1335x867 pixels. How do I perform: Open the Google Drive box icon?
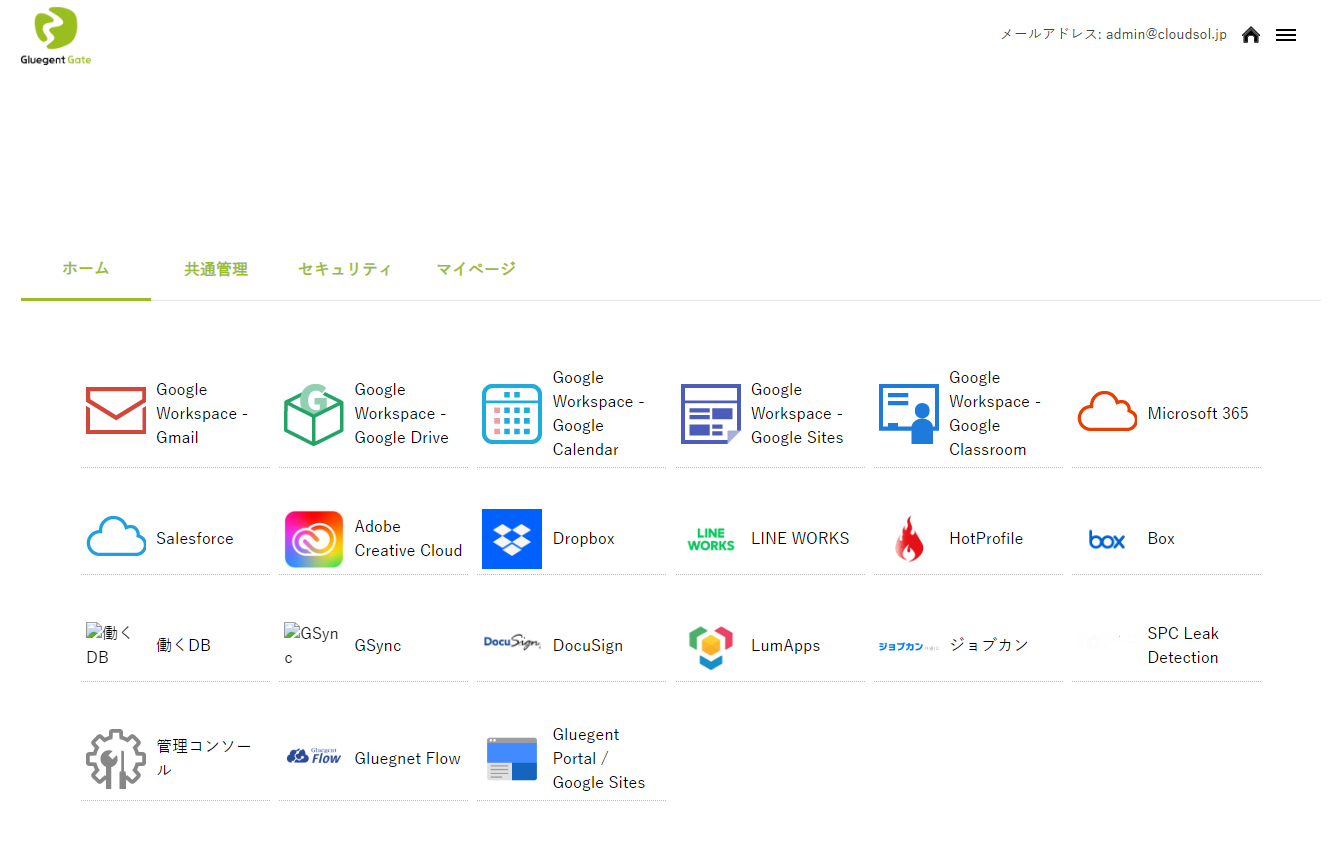[313, 414]
